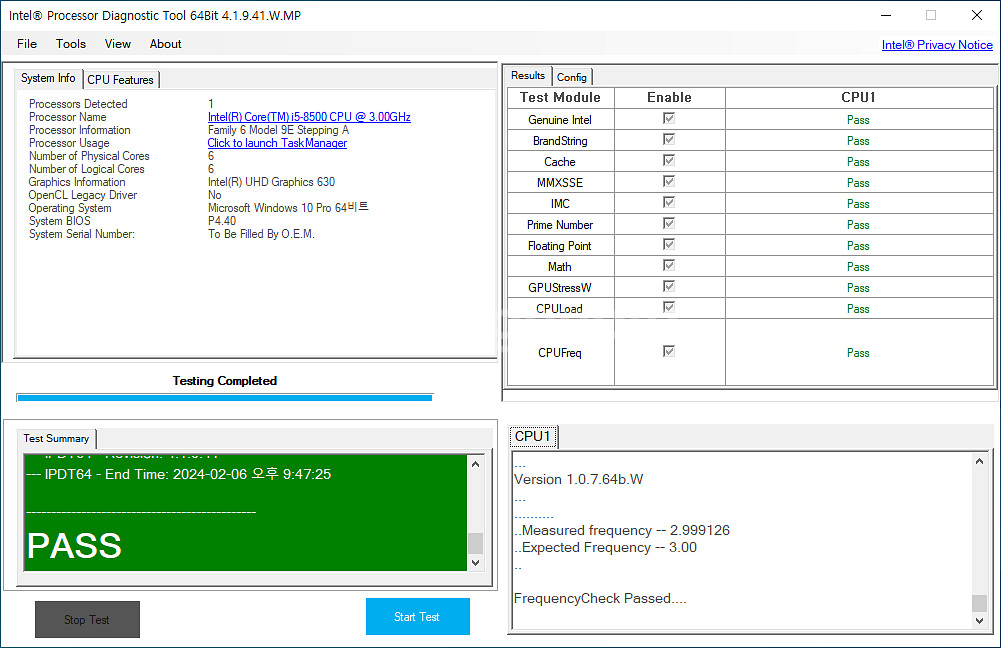Click the System BIOS value P4.40
Viewport: 1001px width, 648px height.
pos(222,221)
